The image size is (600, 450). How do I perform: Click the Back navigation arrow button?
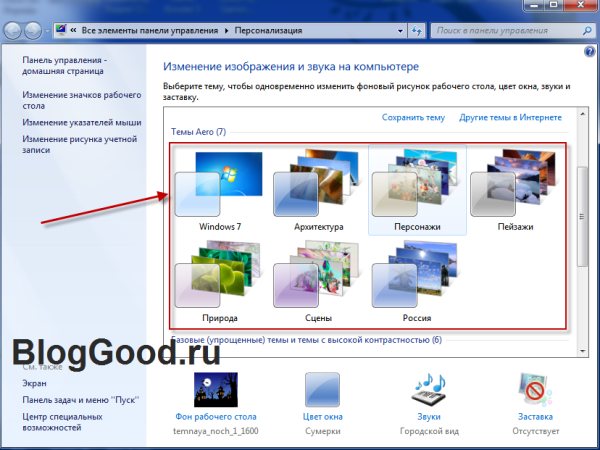(x=13, y=31)
